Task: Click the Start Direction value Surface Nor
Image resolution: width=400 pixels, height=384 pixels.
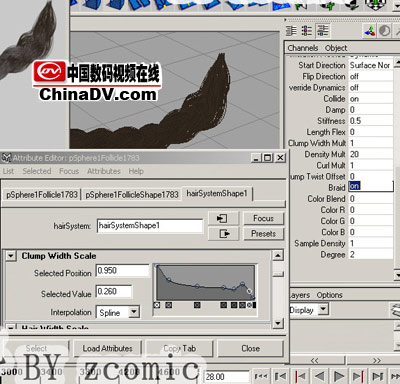Action: pyautogui.click(x=371, y=65)
